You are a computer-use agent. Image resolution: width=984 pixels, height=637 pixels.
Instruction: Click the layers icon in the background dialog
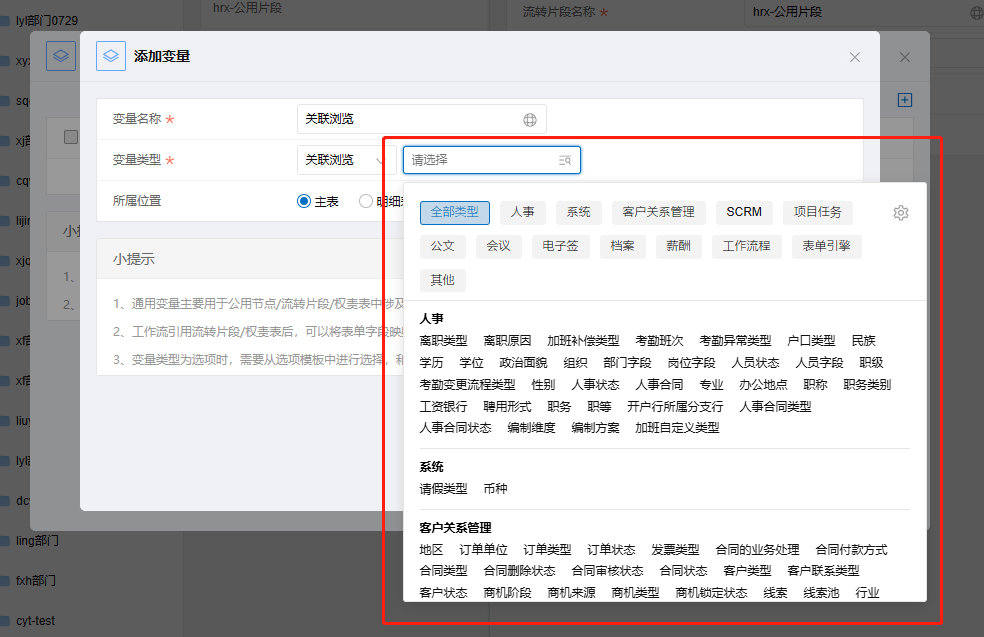(61, 56)
